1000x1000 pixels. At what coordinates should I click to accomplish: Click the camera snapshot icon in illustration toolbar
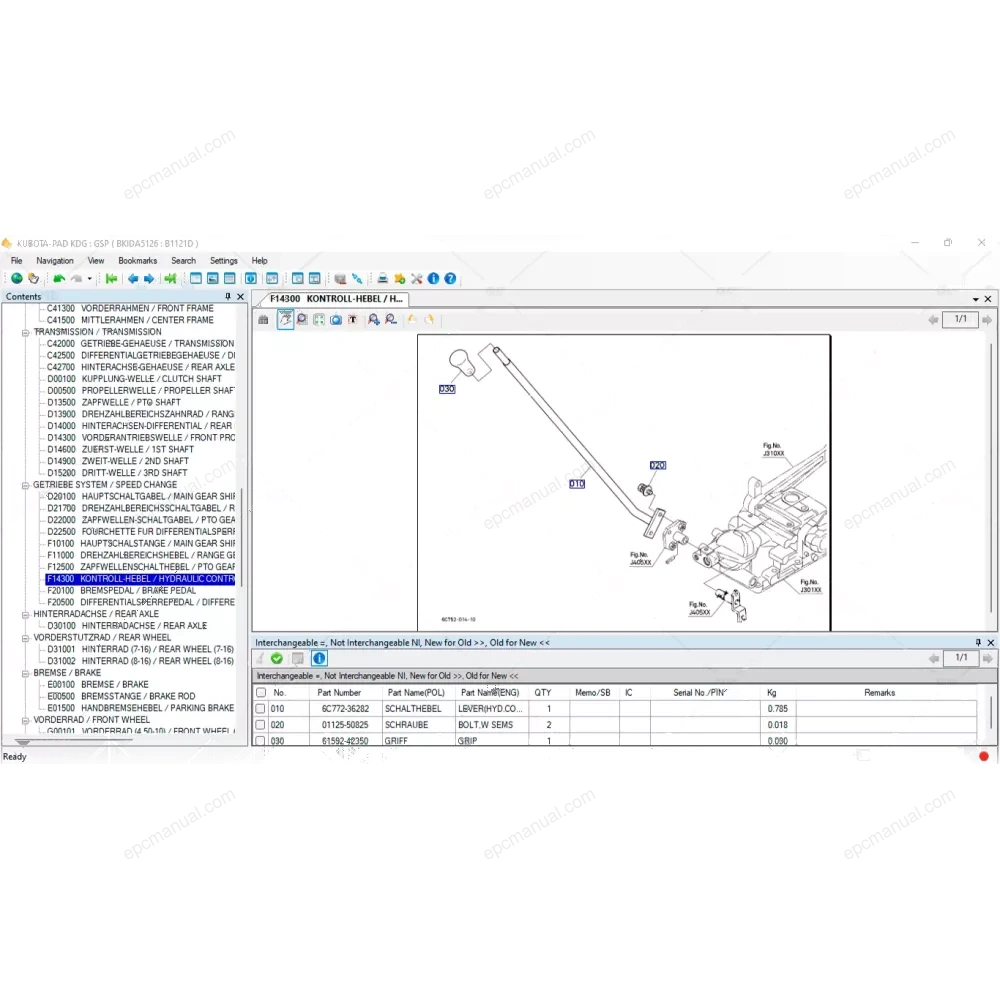[x=336, y=320]
